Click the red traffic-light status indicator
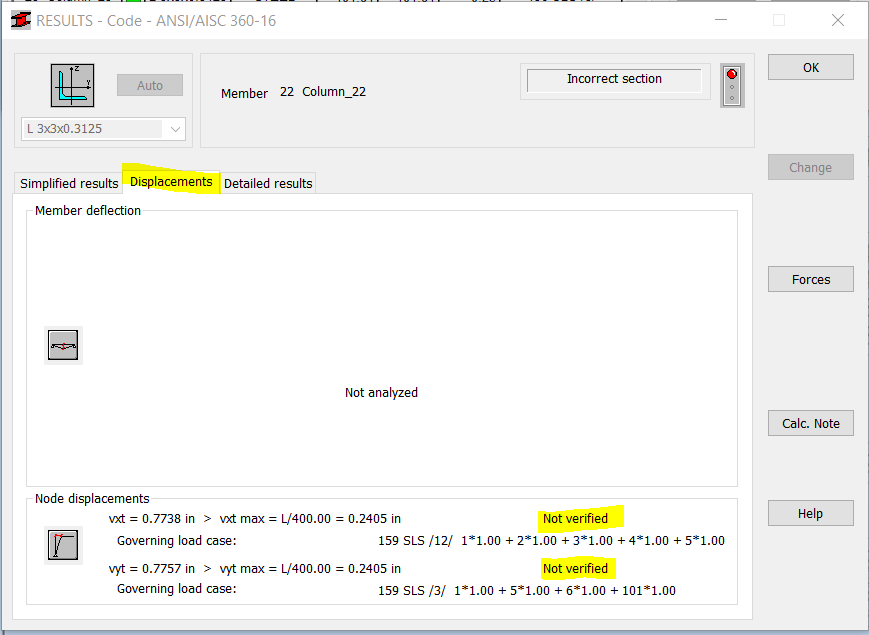This screenshot has height=635, width=869. (x=731, y=85)
